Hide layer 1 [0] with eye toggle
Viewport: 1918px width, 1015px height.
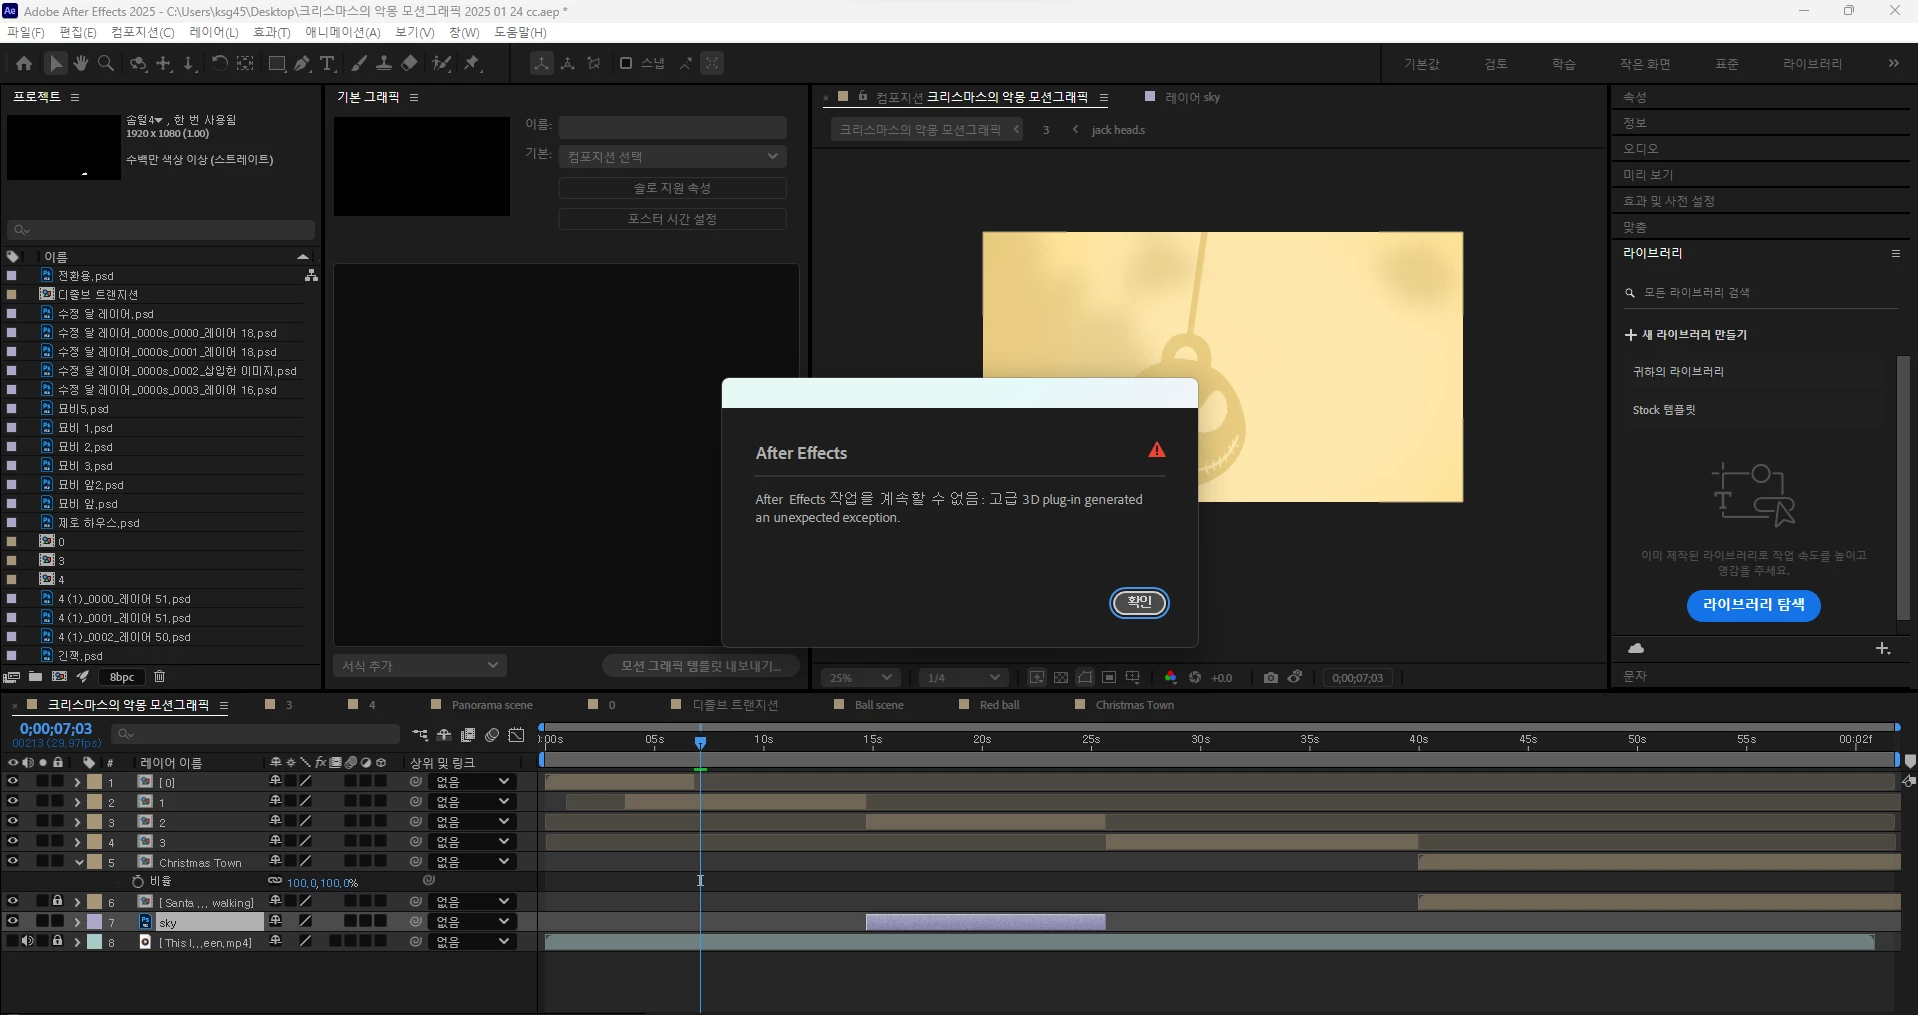click(x=12, y=782)
